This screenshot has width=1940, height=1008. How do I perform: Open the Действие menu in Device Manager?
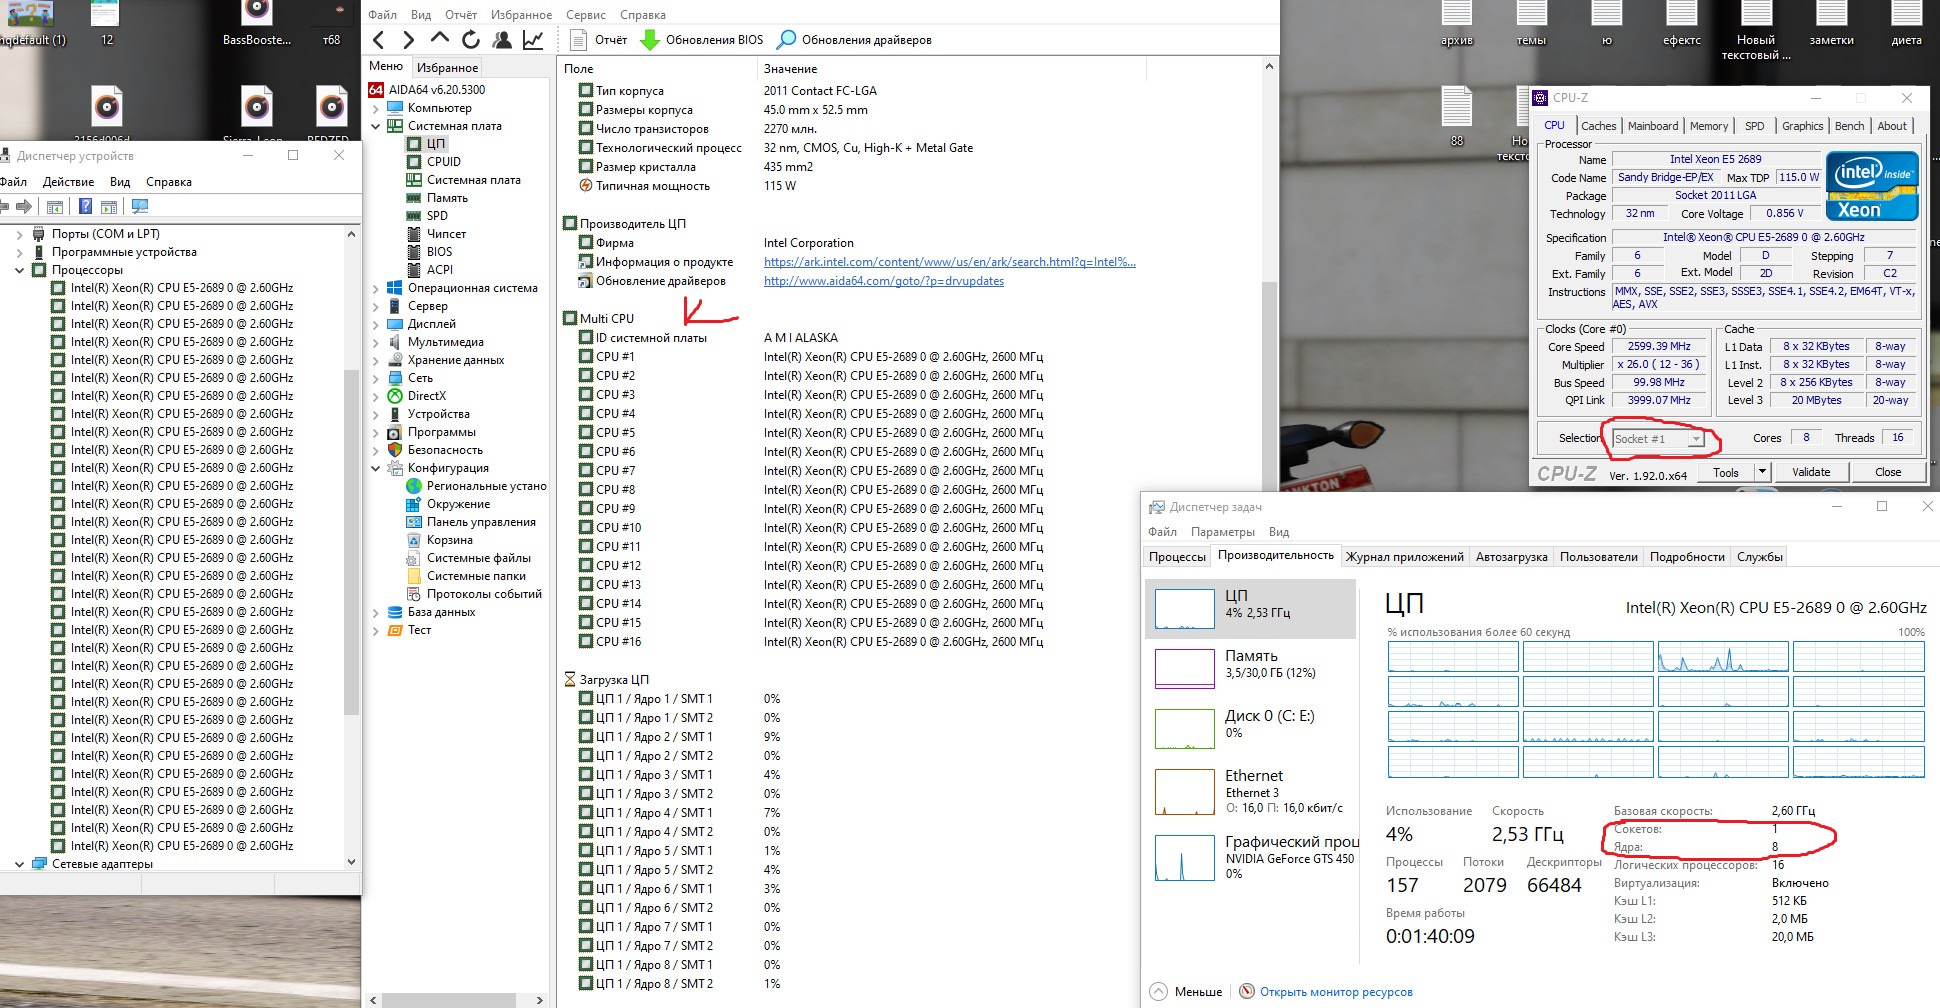(x=68, y=182)
